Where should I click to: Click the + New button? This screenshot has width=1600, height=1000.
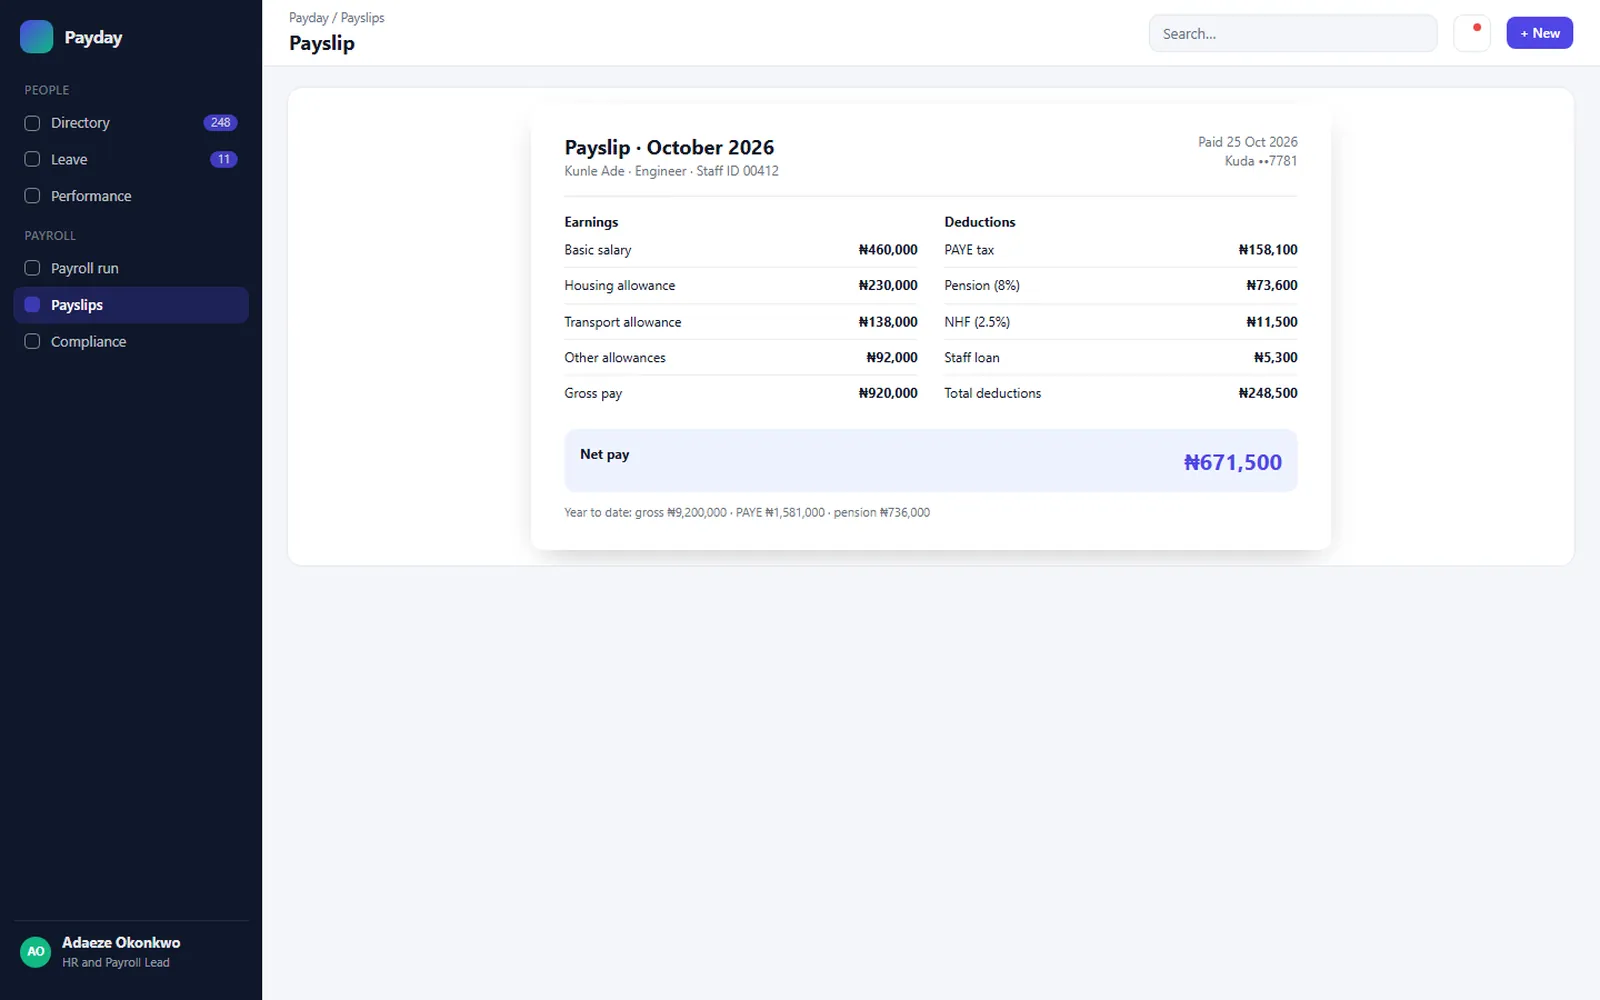1539,33
